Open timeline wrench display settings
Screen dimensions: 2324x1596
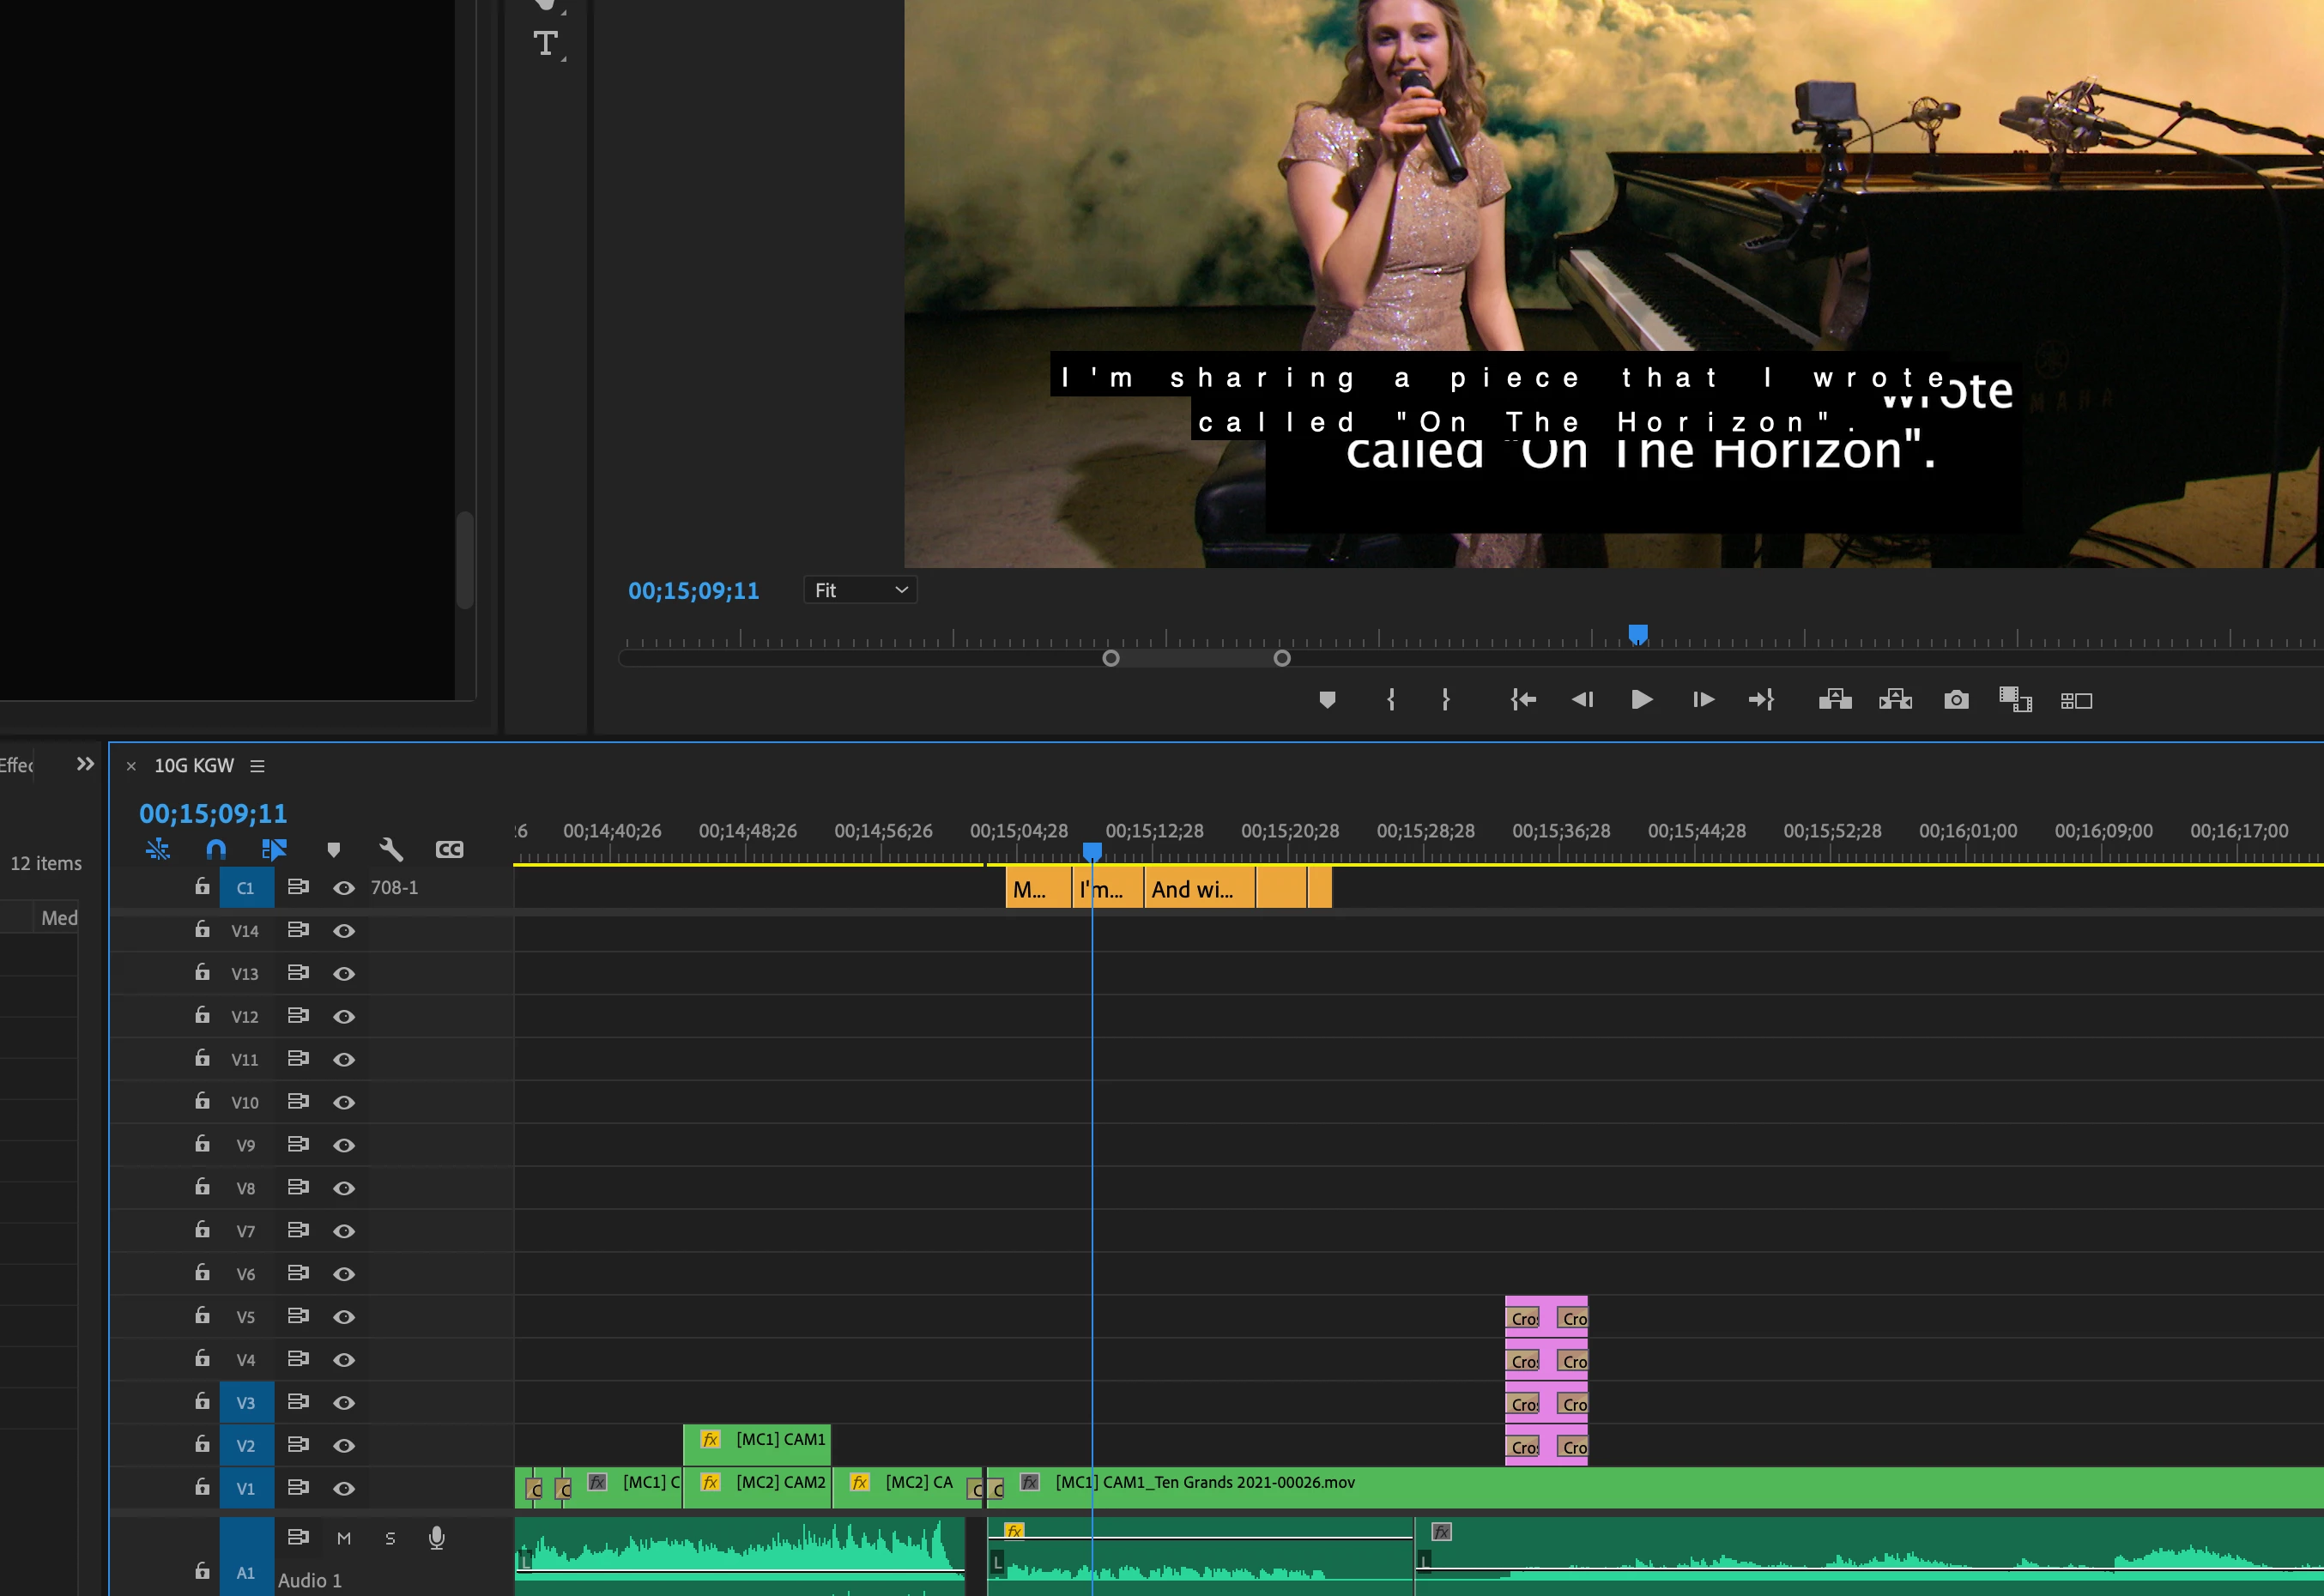point(391,850)
